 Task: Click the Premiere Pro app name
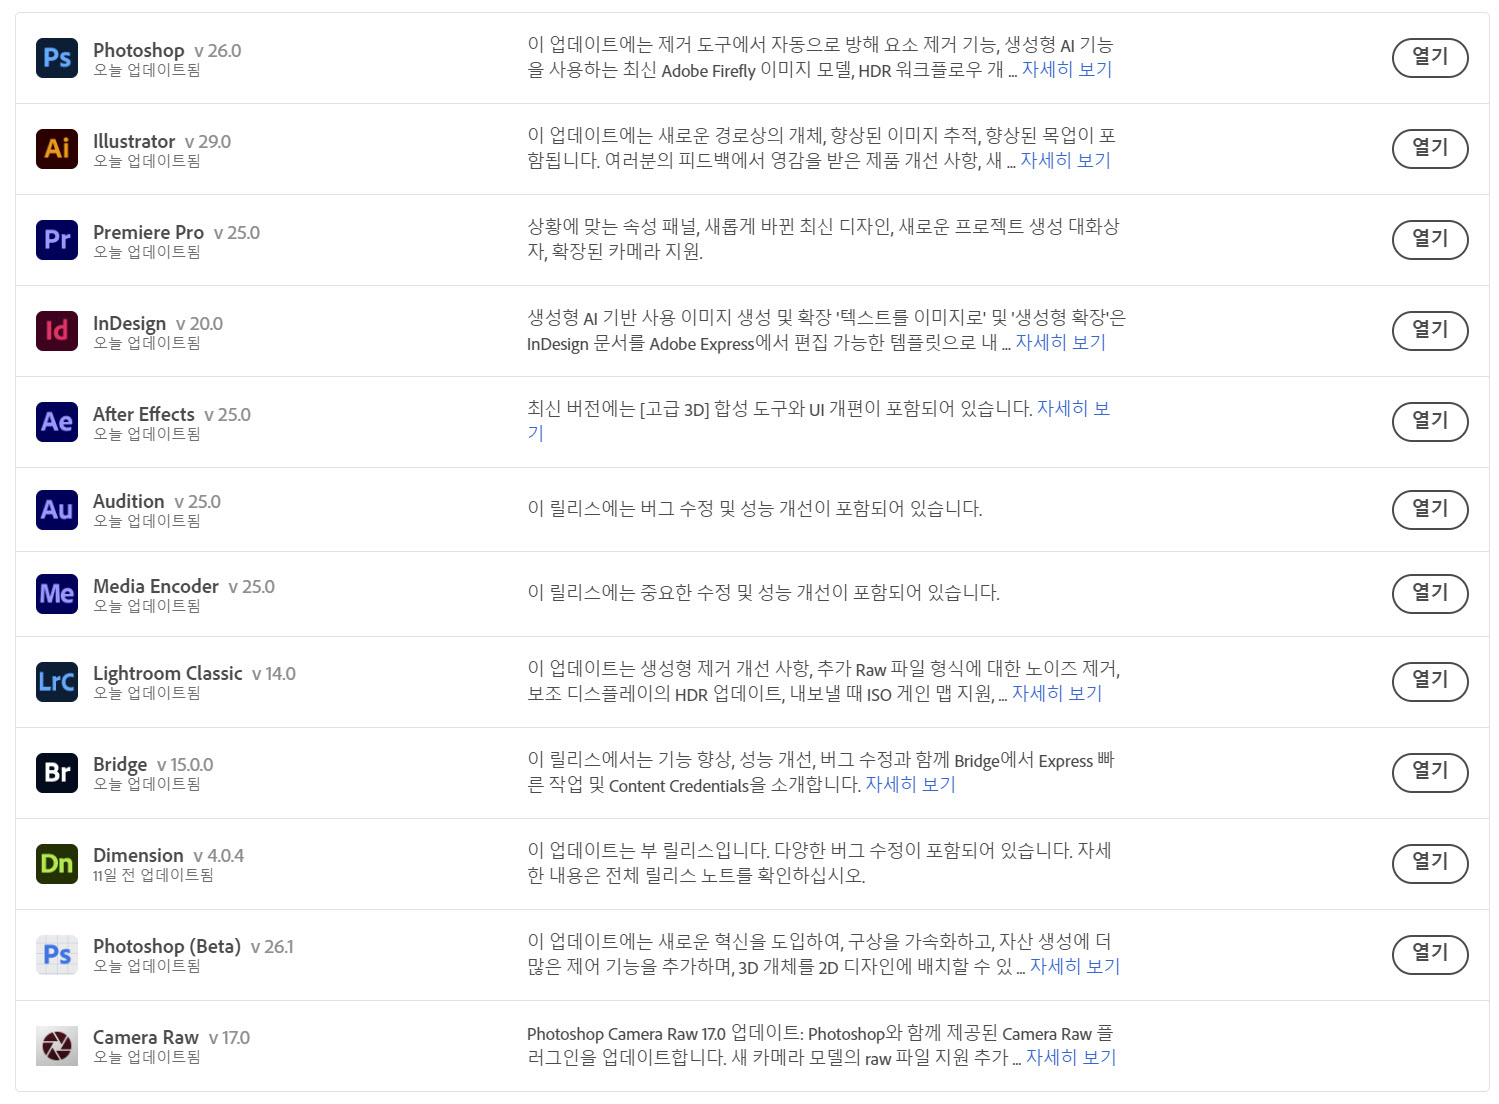pos(148,233)
